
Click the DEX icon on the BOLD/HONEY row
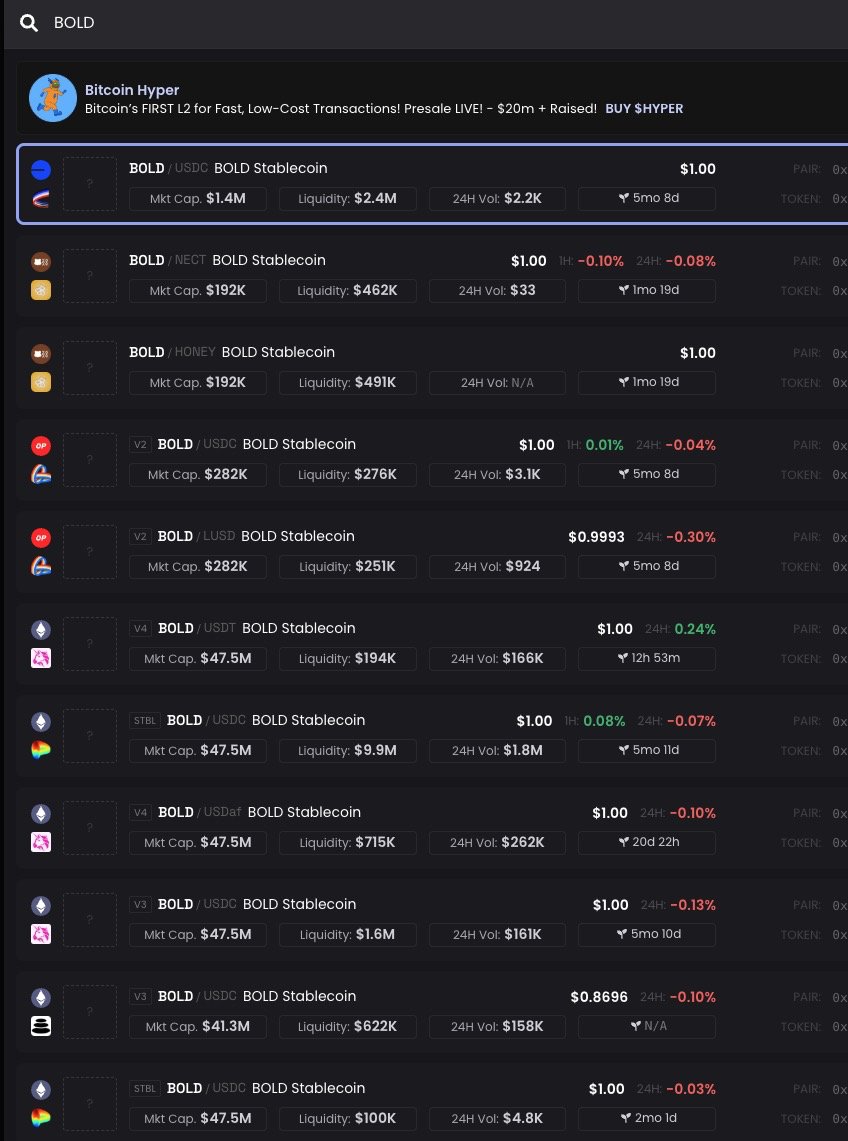click(x=41, y=383)
